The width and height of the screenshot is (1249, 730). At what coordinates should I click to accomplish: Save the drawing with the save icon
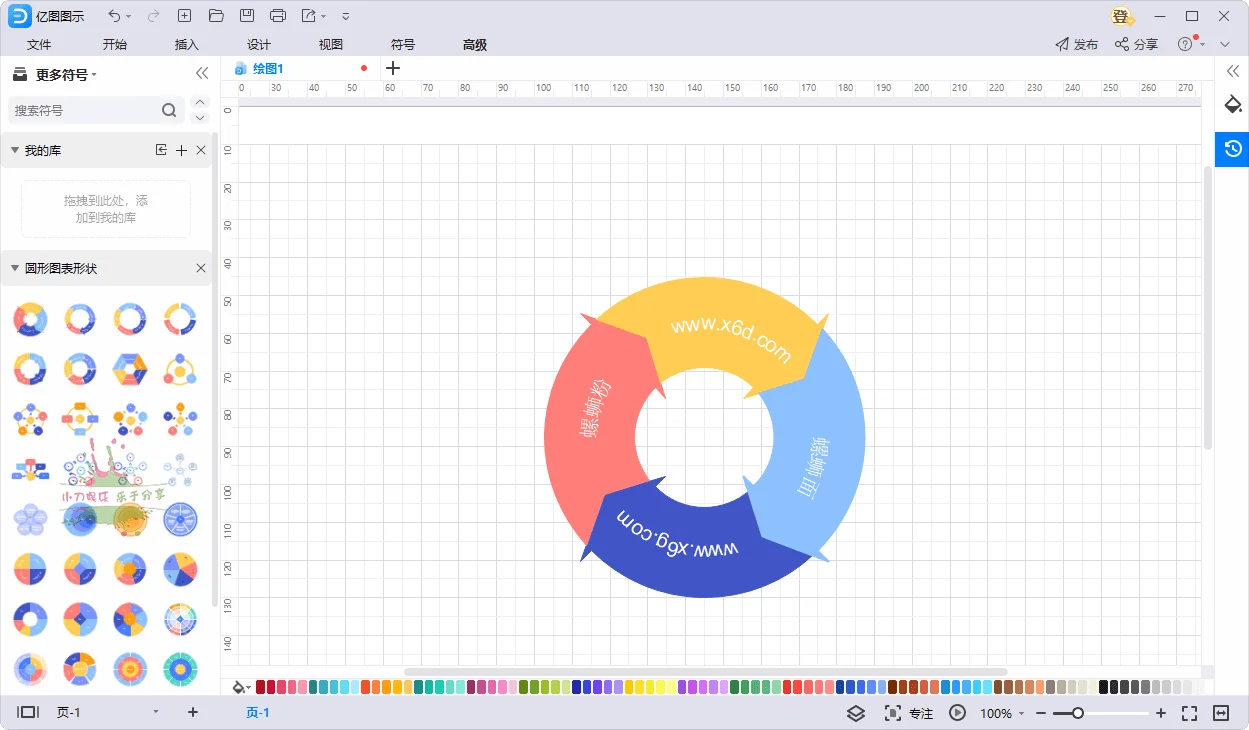coord(246,15)
